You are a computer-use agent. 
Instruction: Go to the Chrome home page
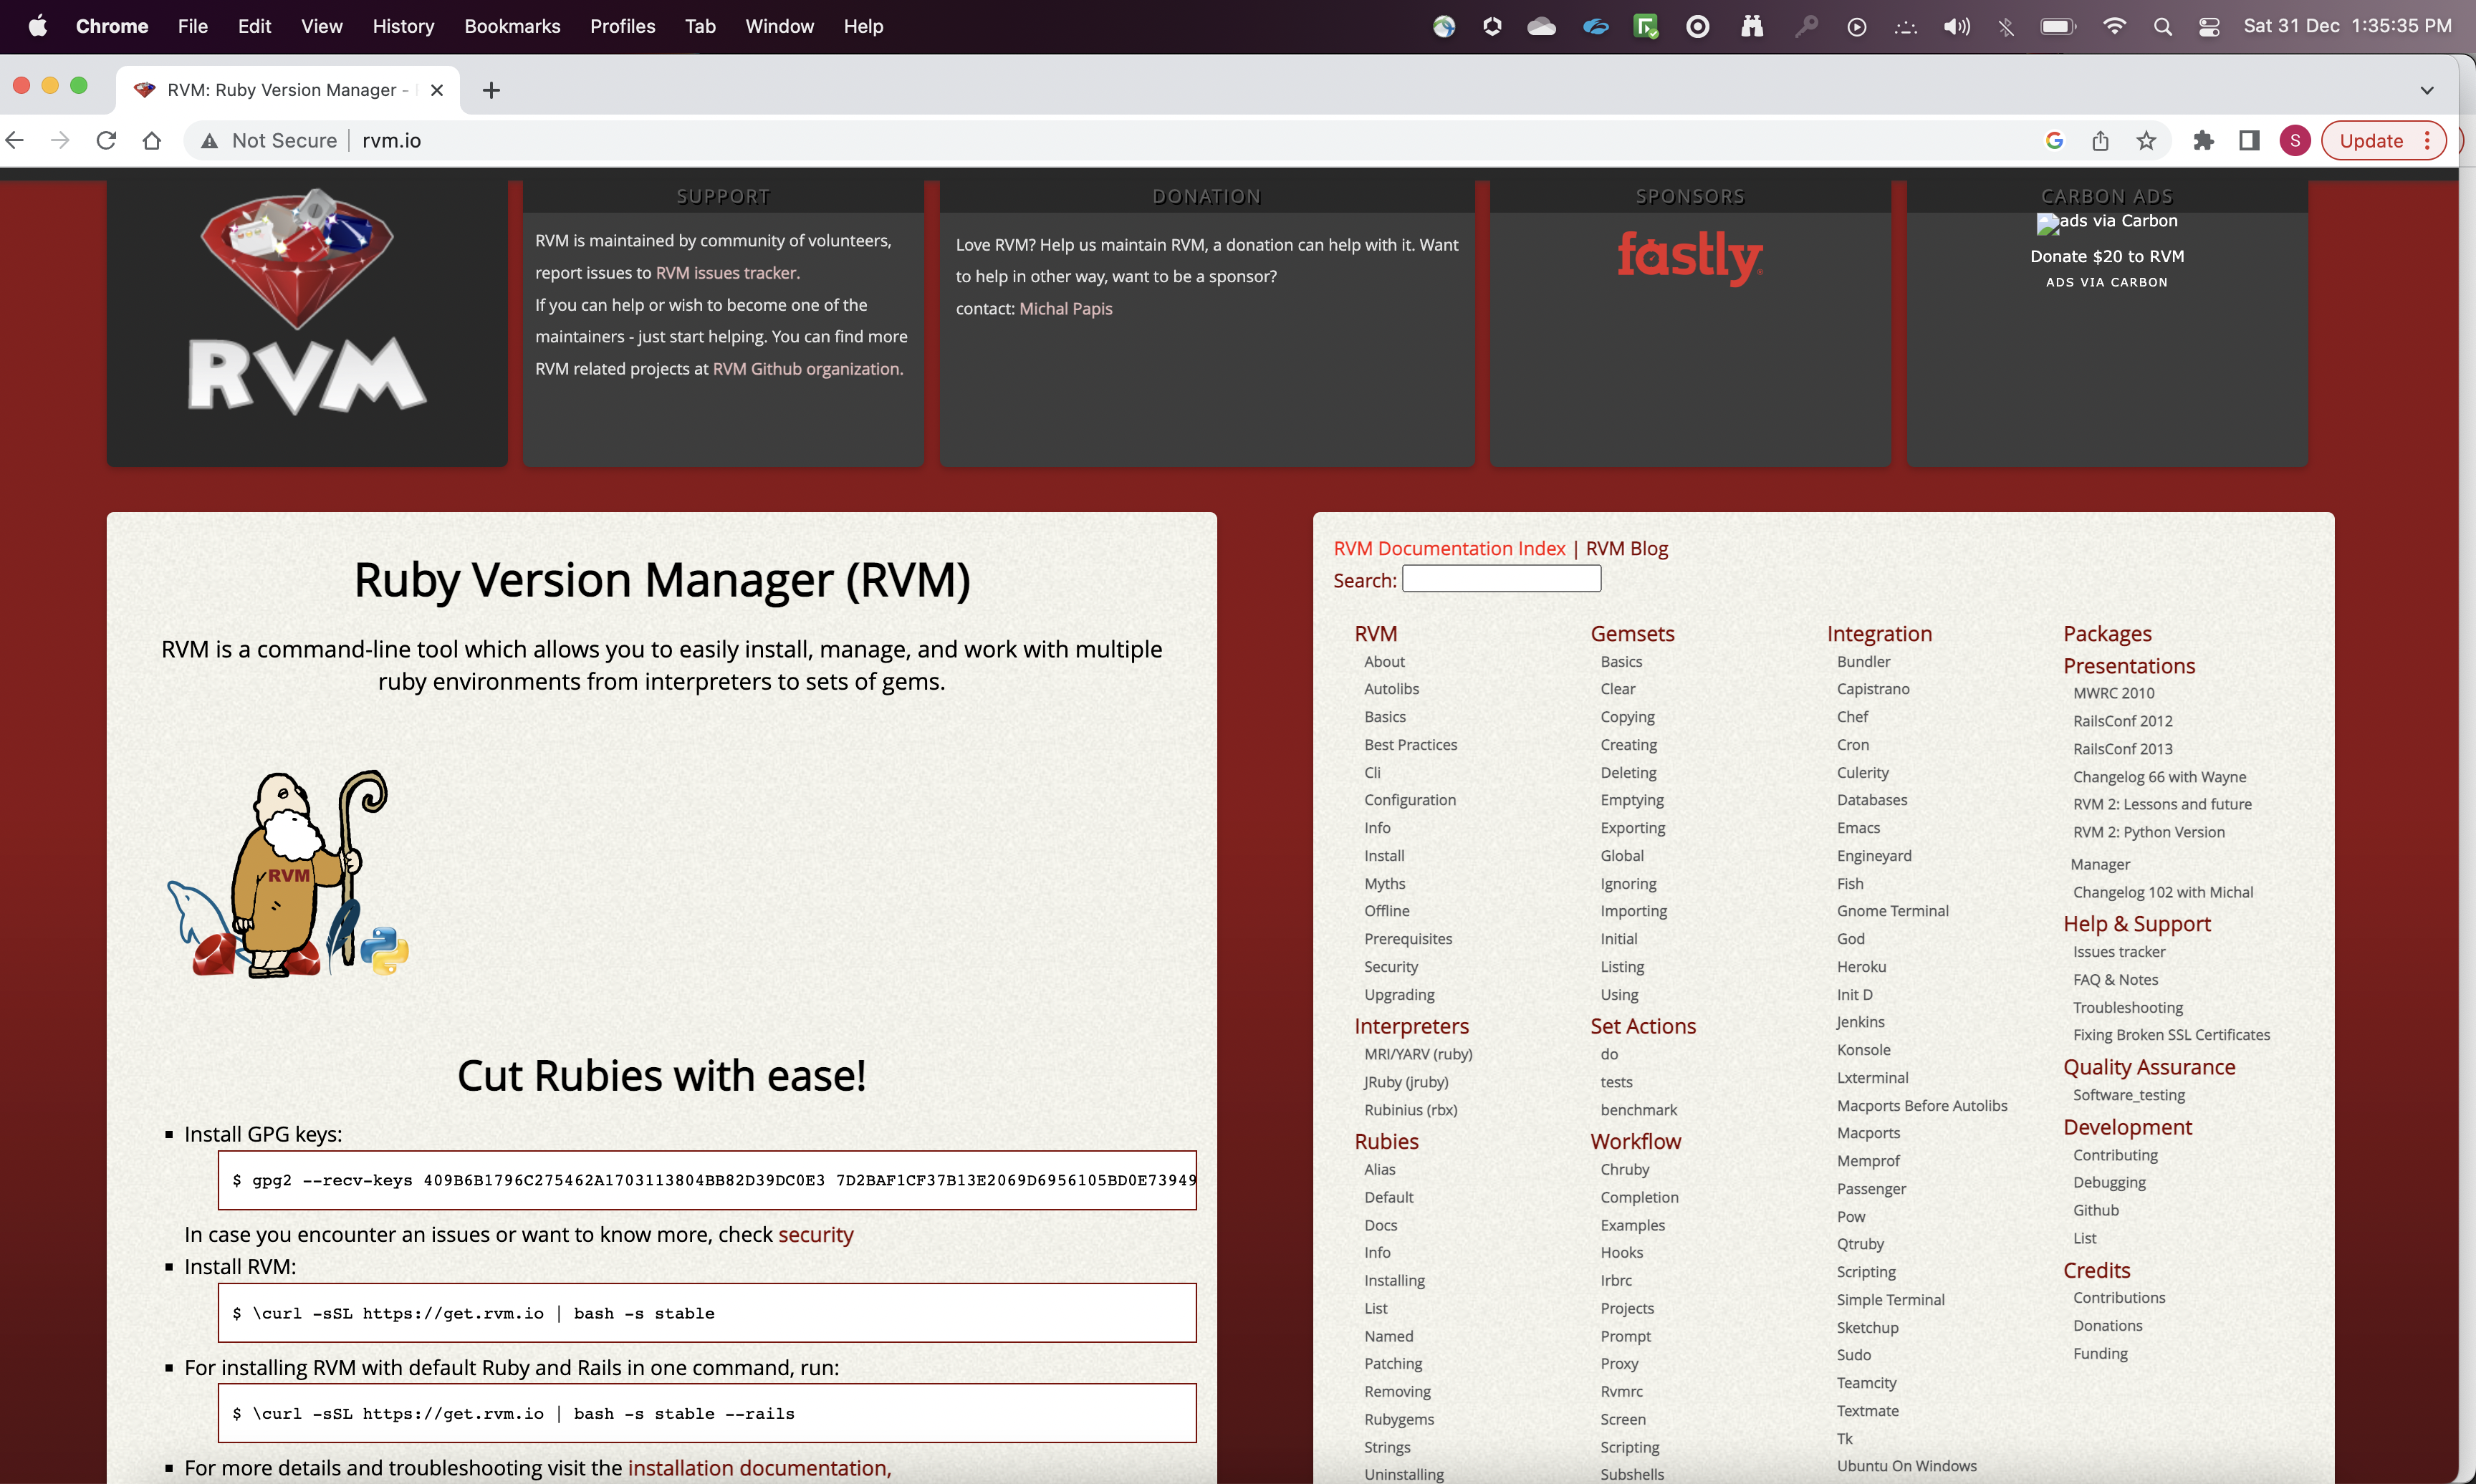[152, 141]
